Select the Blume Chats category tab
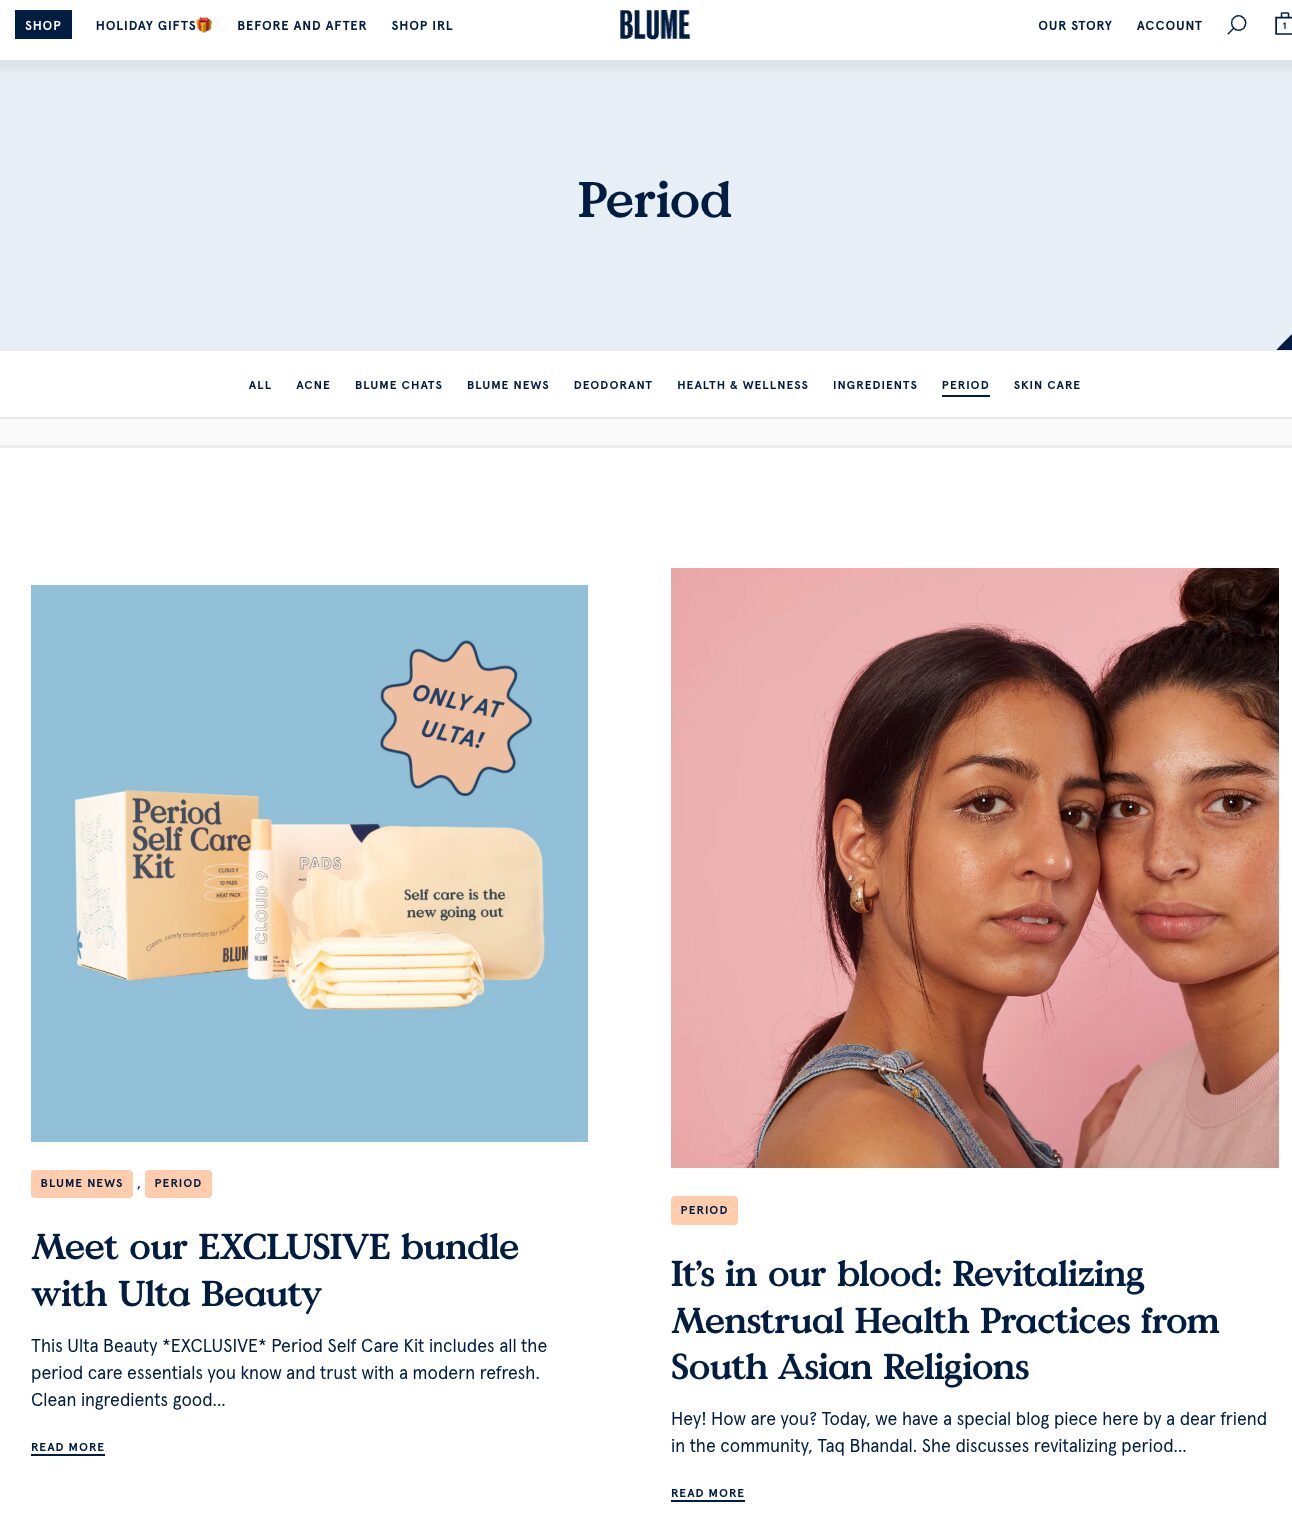This screenshot has height=1534, width=1292. (399, 385)
